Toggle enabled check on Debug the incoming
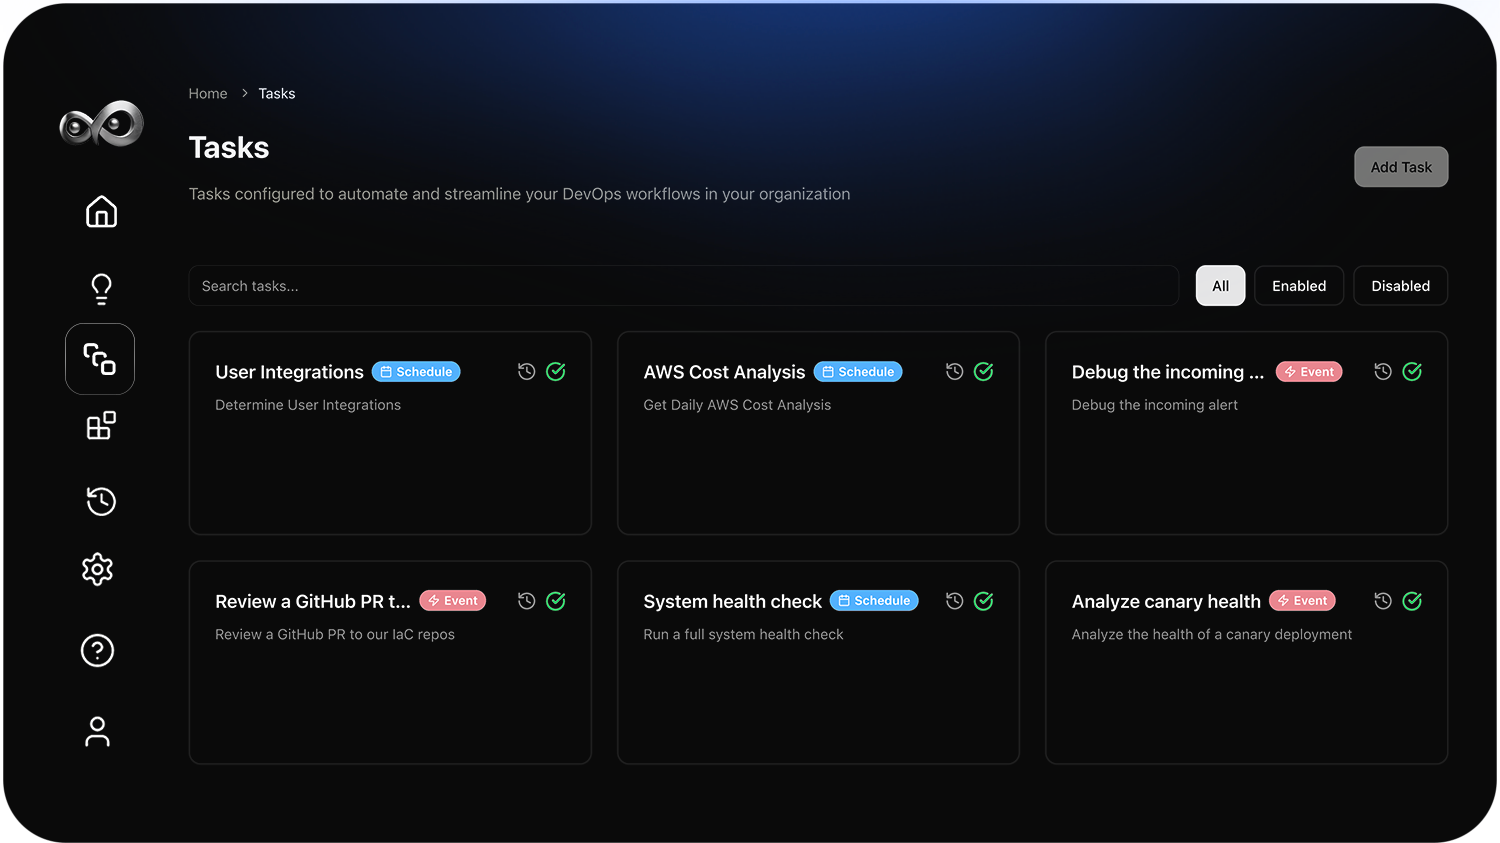The width and height of the screenshot is (1500, 843). [x=1412, y=372]
